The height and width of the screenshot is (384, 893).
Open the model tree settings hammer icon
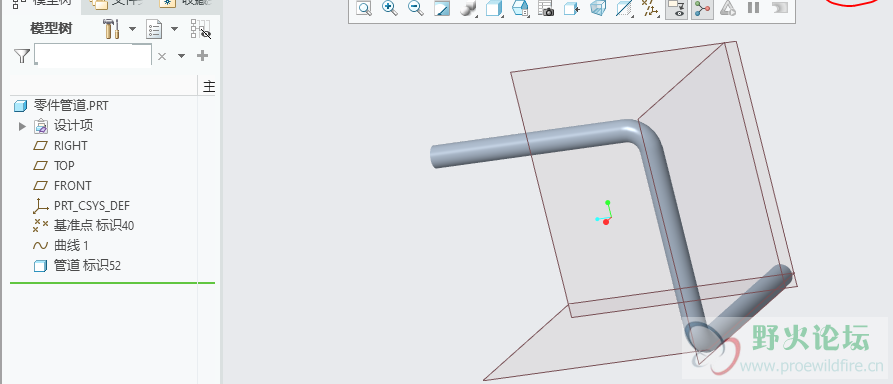(112, 29)
